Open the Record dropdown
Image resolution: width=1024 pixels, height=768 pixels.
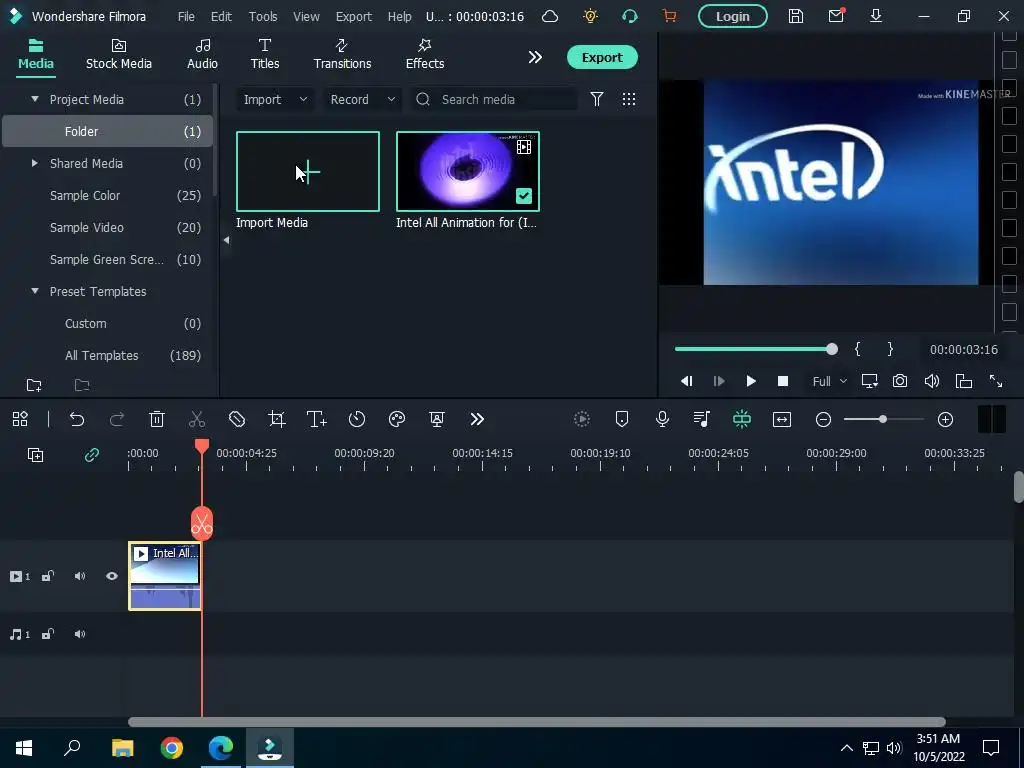coord(362,99)
